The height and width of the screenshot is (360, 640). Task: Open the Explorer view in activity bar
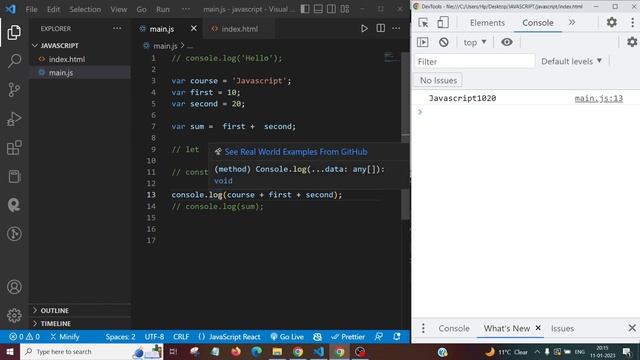coord(14,33)
